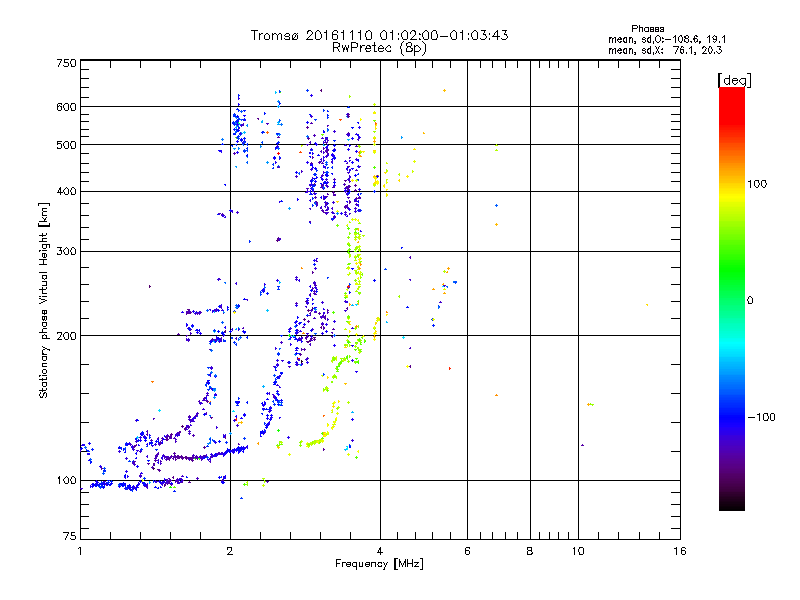800x600 pixels.
Task: Click the x-axis tick label '8'
Action: click(x=530, y=551)
